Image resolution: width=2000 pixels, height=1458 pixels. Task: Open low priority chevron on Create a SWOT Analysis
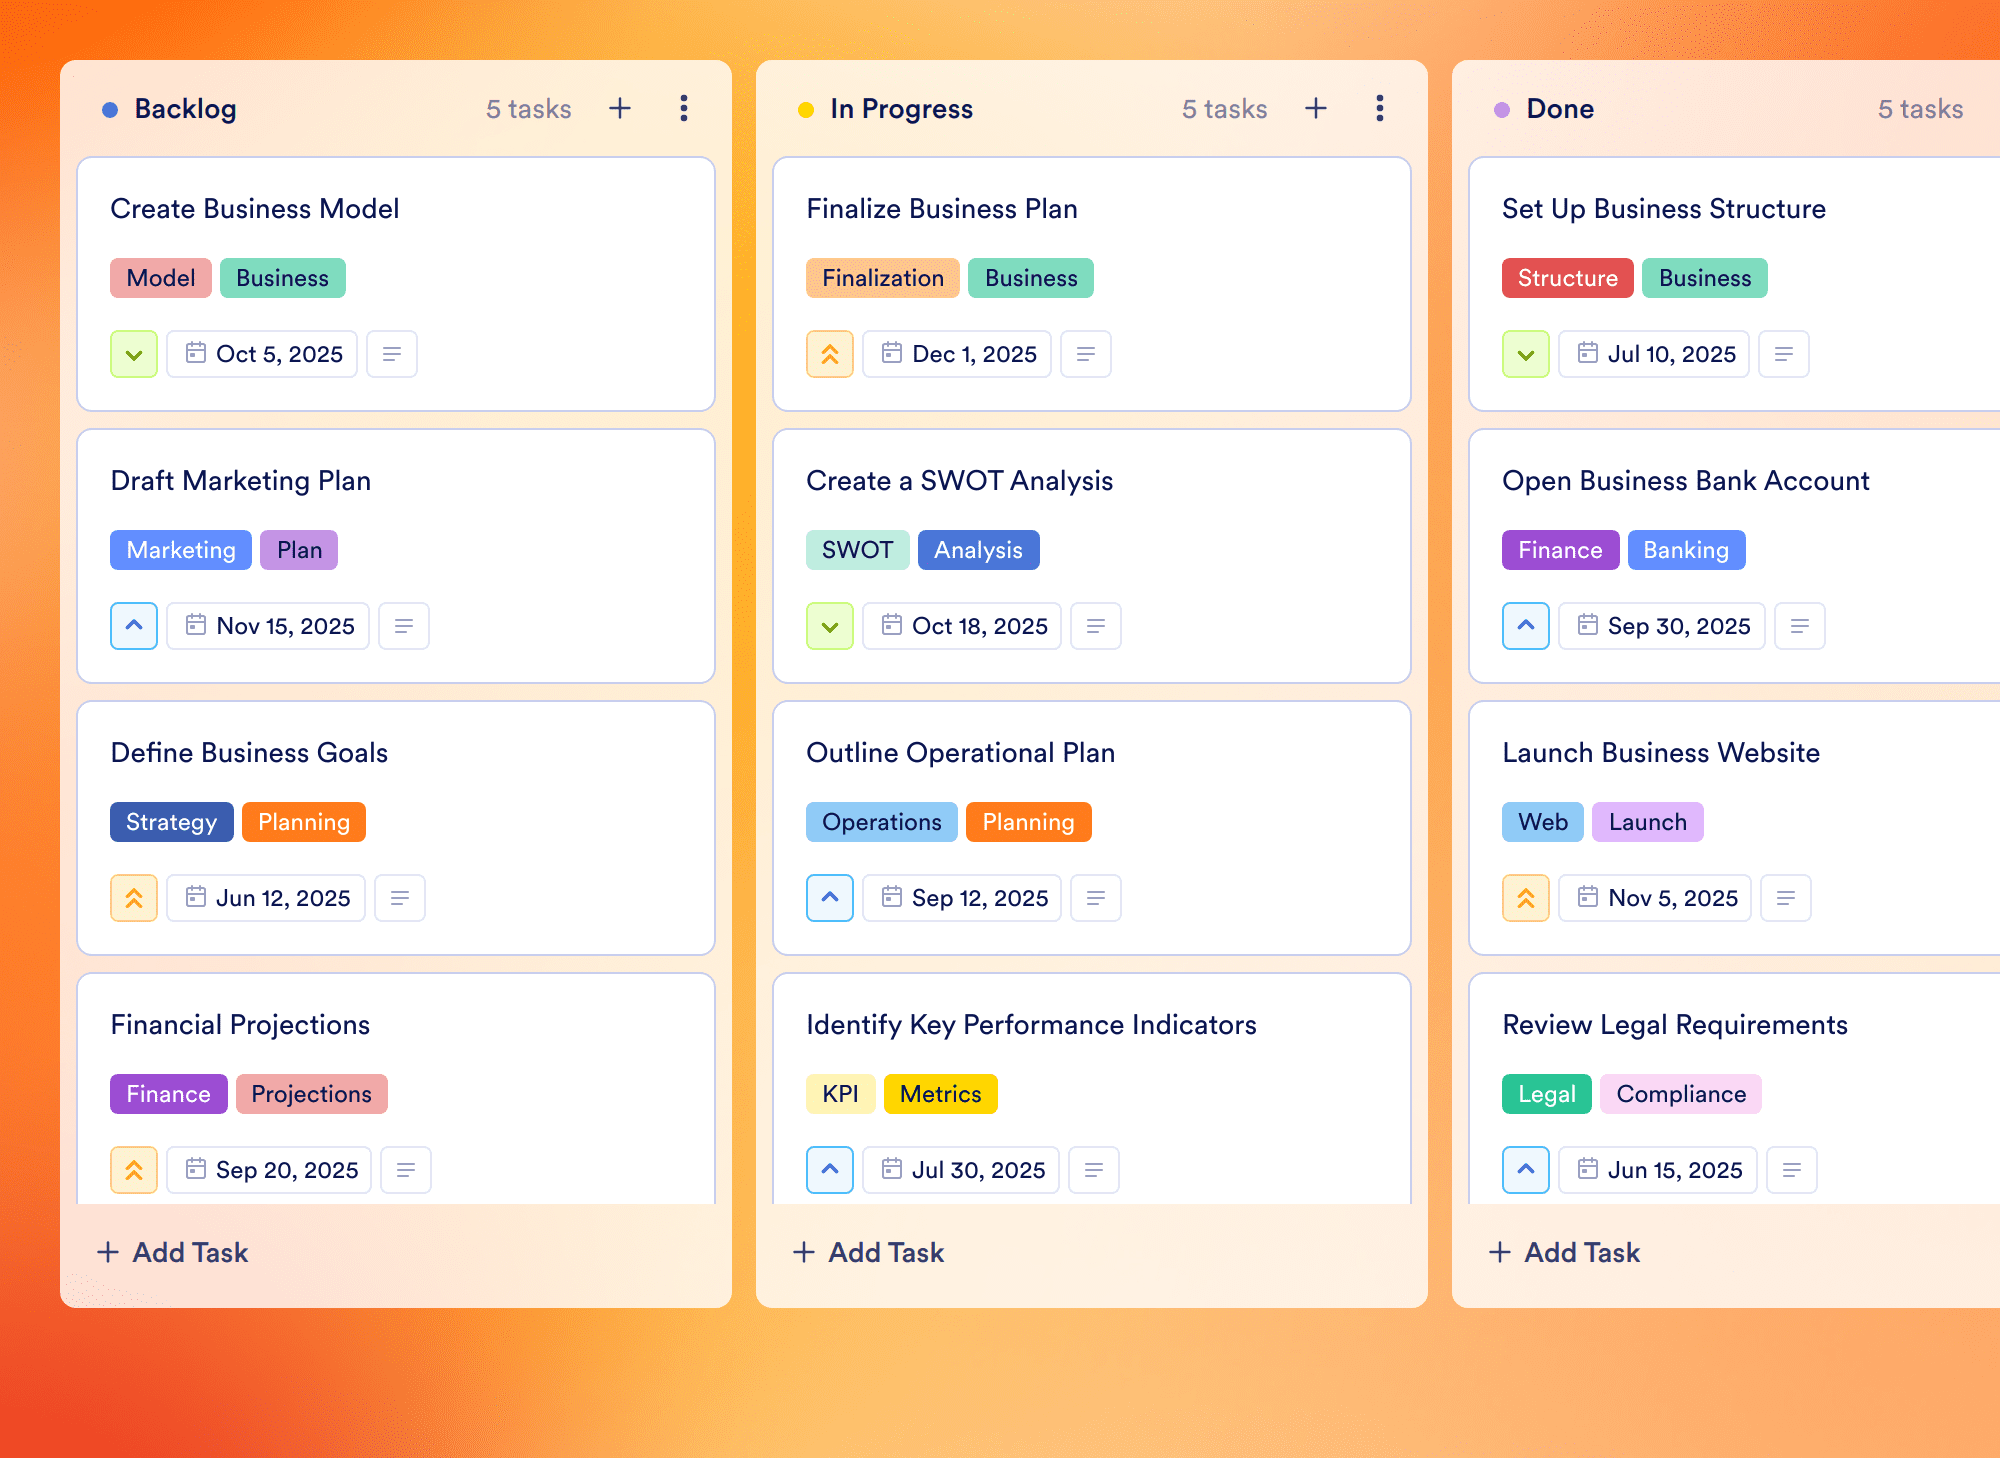point(830,626)
